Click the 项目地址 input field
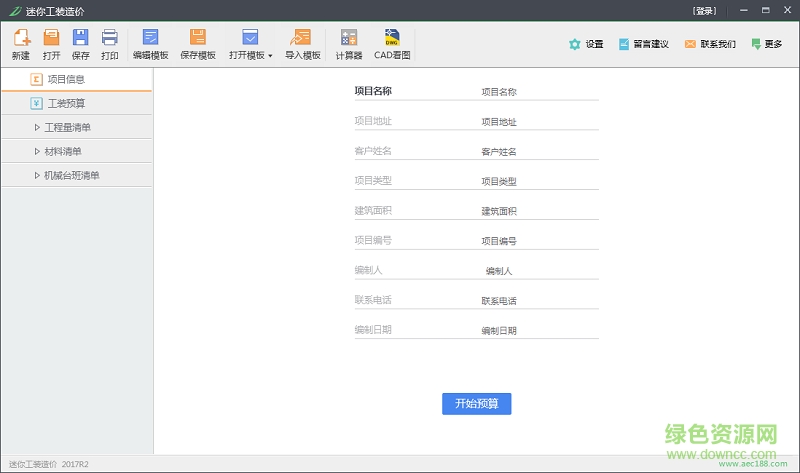This screenshot has width=800, height=473. [x=499, y=122]
